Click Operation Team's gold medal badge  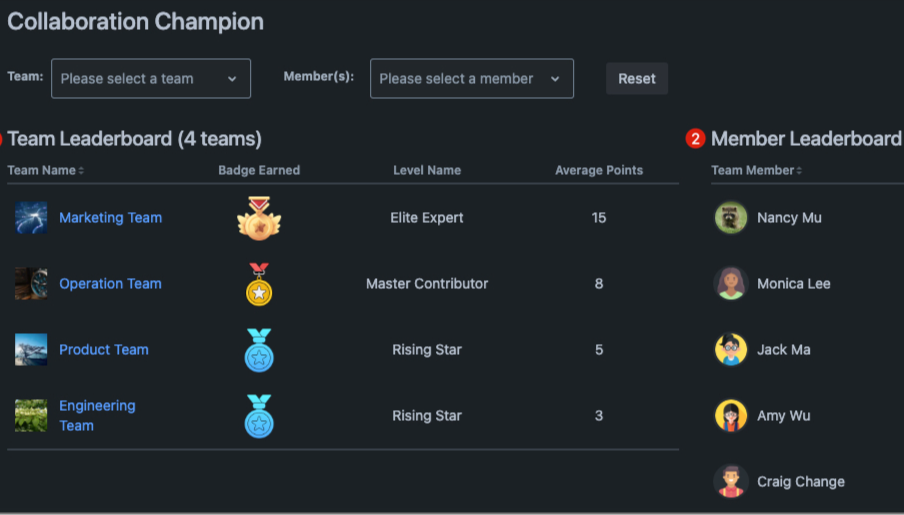(259, 284)
